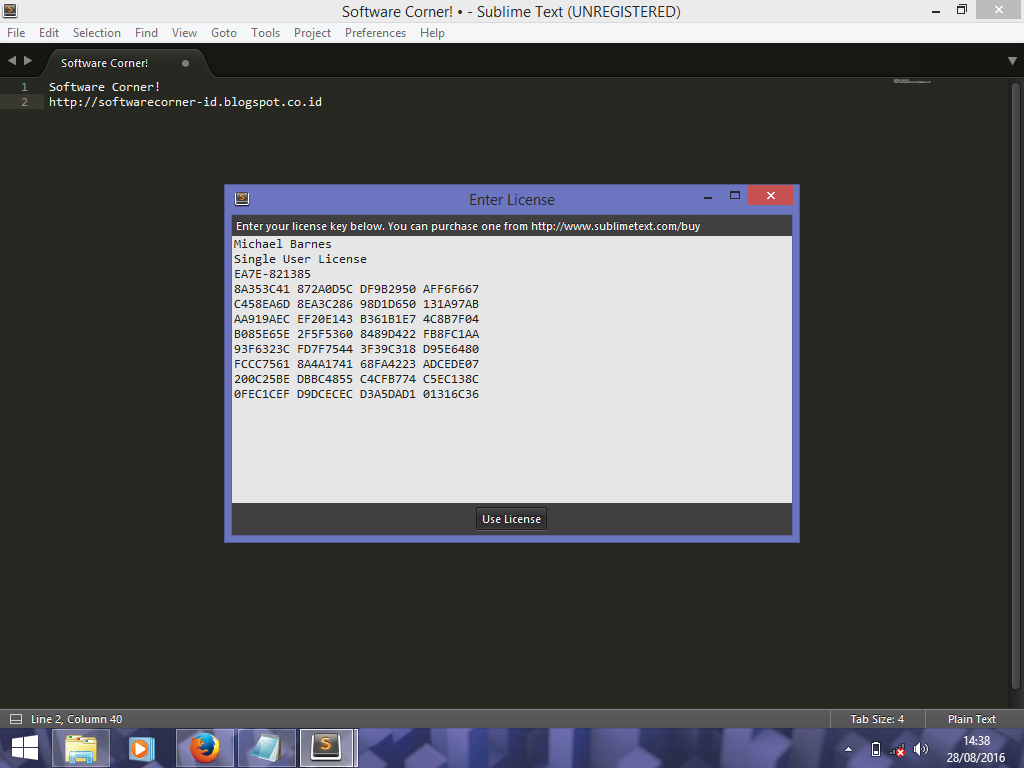Open the Preferences menu
Image resolution: width=1024 pixels, height=768 pixels.
coord(376,33)
